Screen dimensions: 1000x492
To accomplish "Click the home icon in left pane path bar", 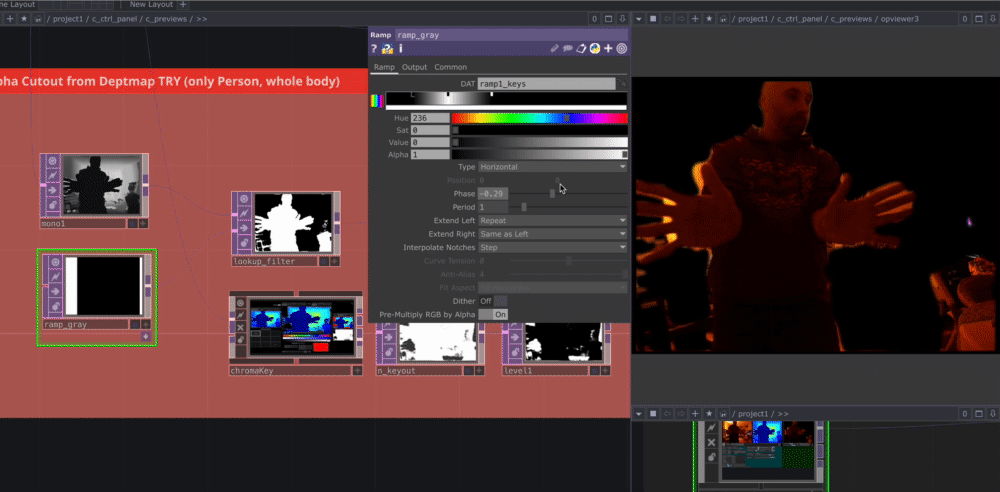I will click(x=38, y=19).
